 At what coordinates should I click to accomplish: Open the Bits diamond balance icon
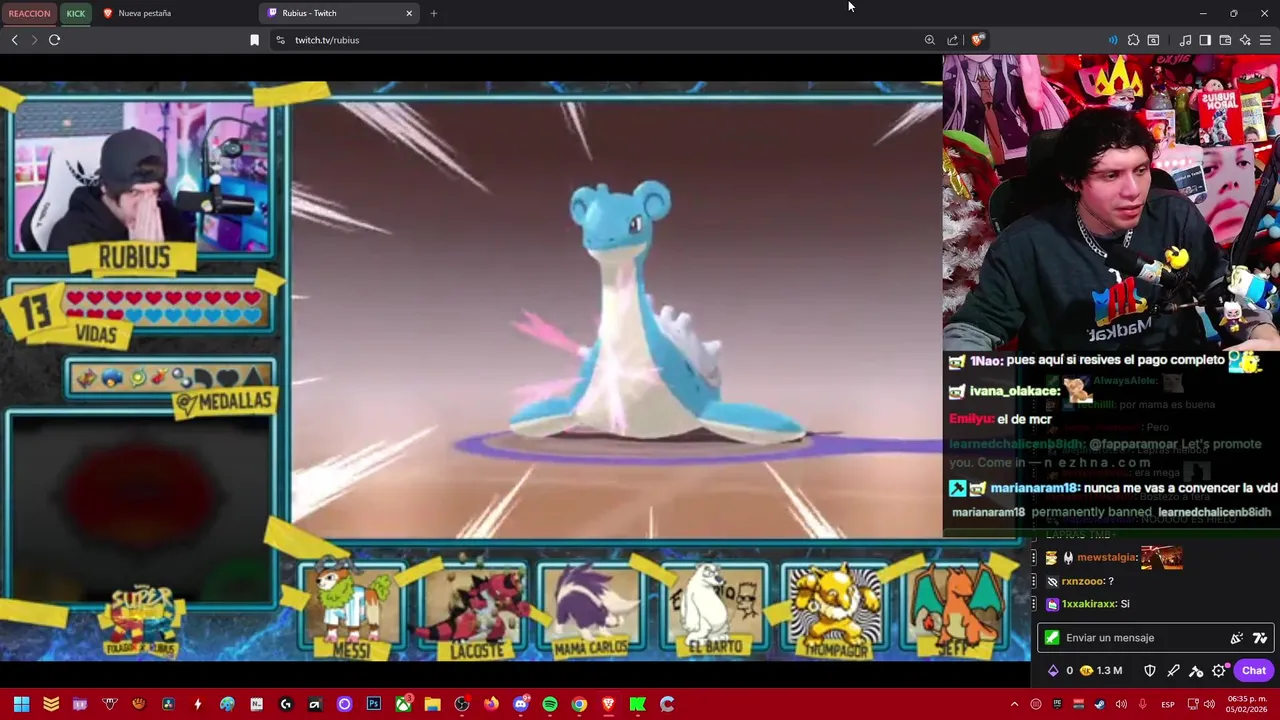(1059, 671)
